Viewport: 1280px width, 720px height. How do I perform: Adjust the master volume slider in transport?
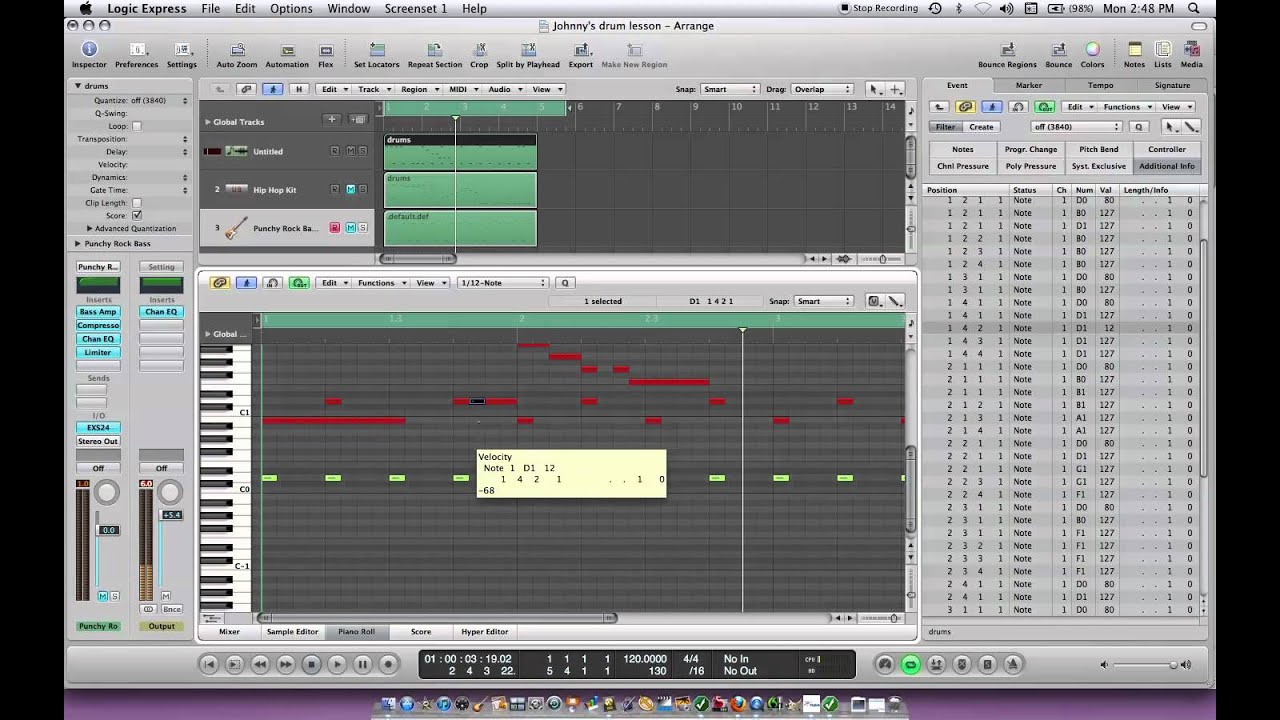(1145, 664)
